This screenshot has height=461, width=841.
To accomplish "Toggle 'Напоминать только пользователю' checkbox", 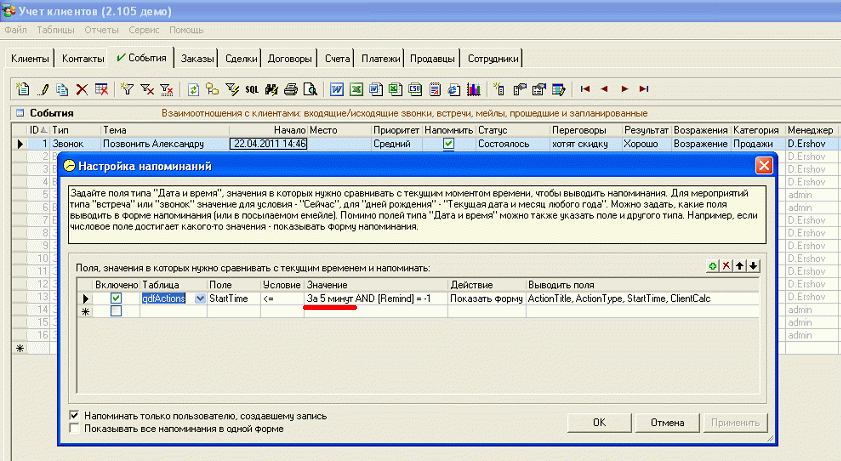I will pos(75,415).
